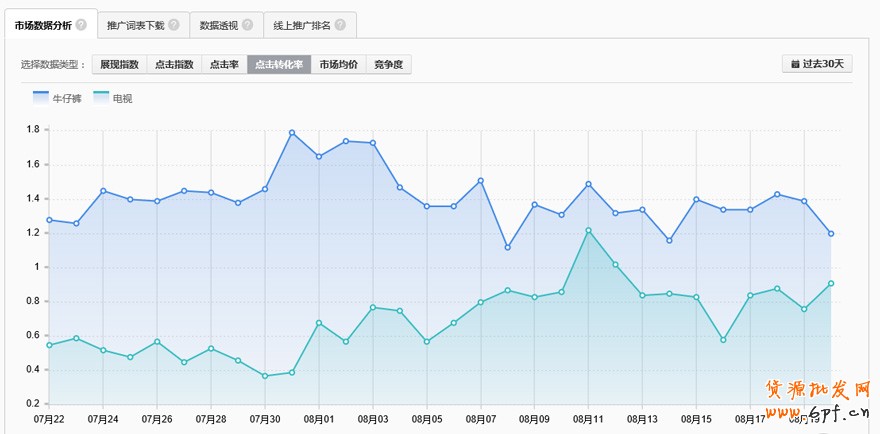Select 点击转化率 data type

279,64
